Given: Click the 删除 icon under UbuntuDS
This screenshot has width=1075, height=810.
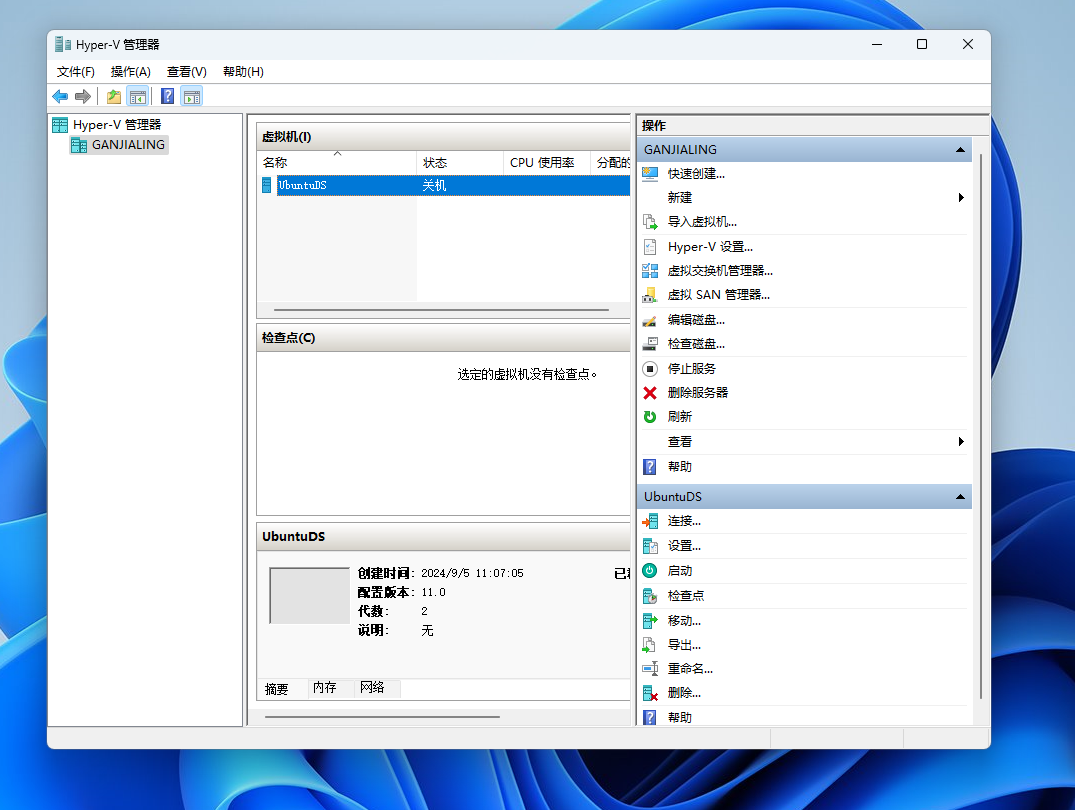Looking at the screenshot, I should (x=650, y=693).
